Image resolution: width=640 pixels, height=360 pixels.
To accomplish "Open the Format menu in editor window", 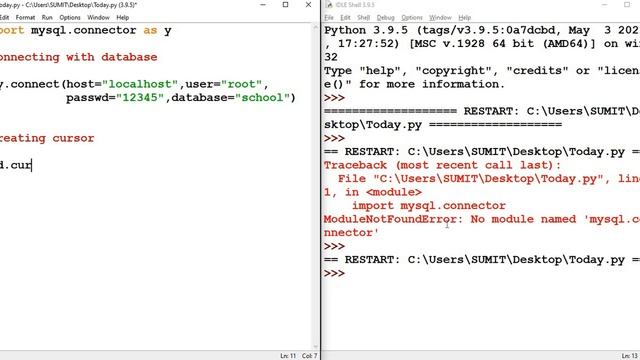I will (x=25, y=18).
